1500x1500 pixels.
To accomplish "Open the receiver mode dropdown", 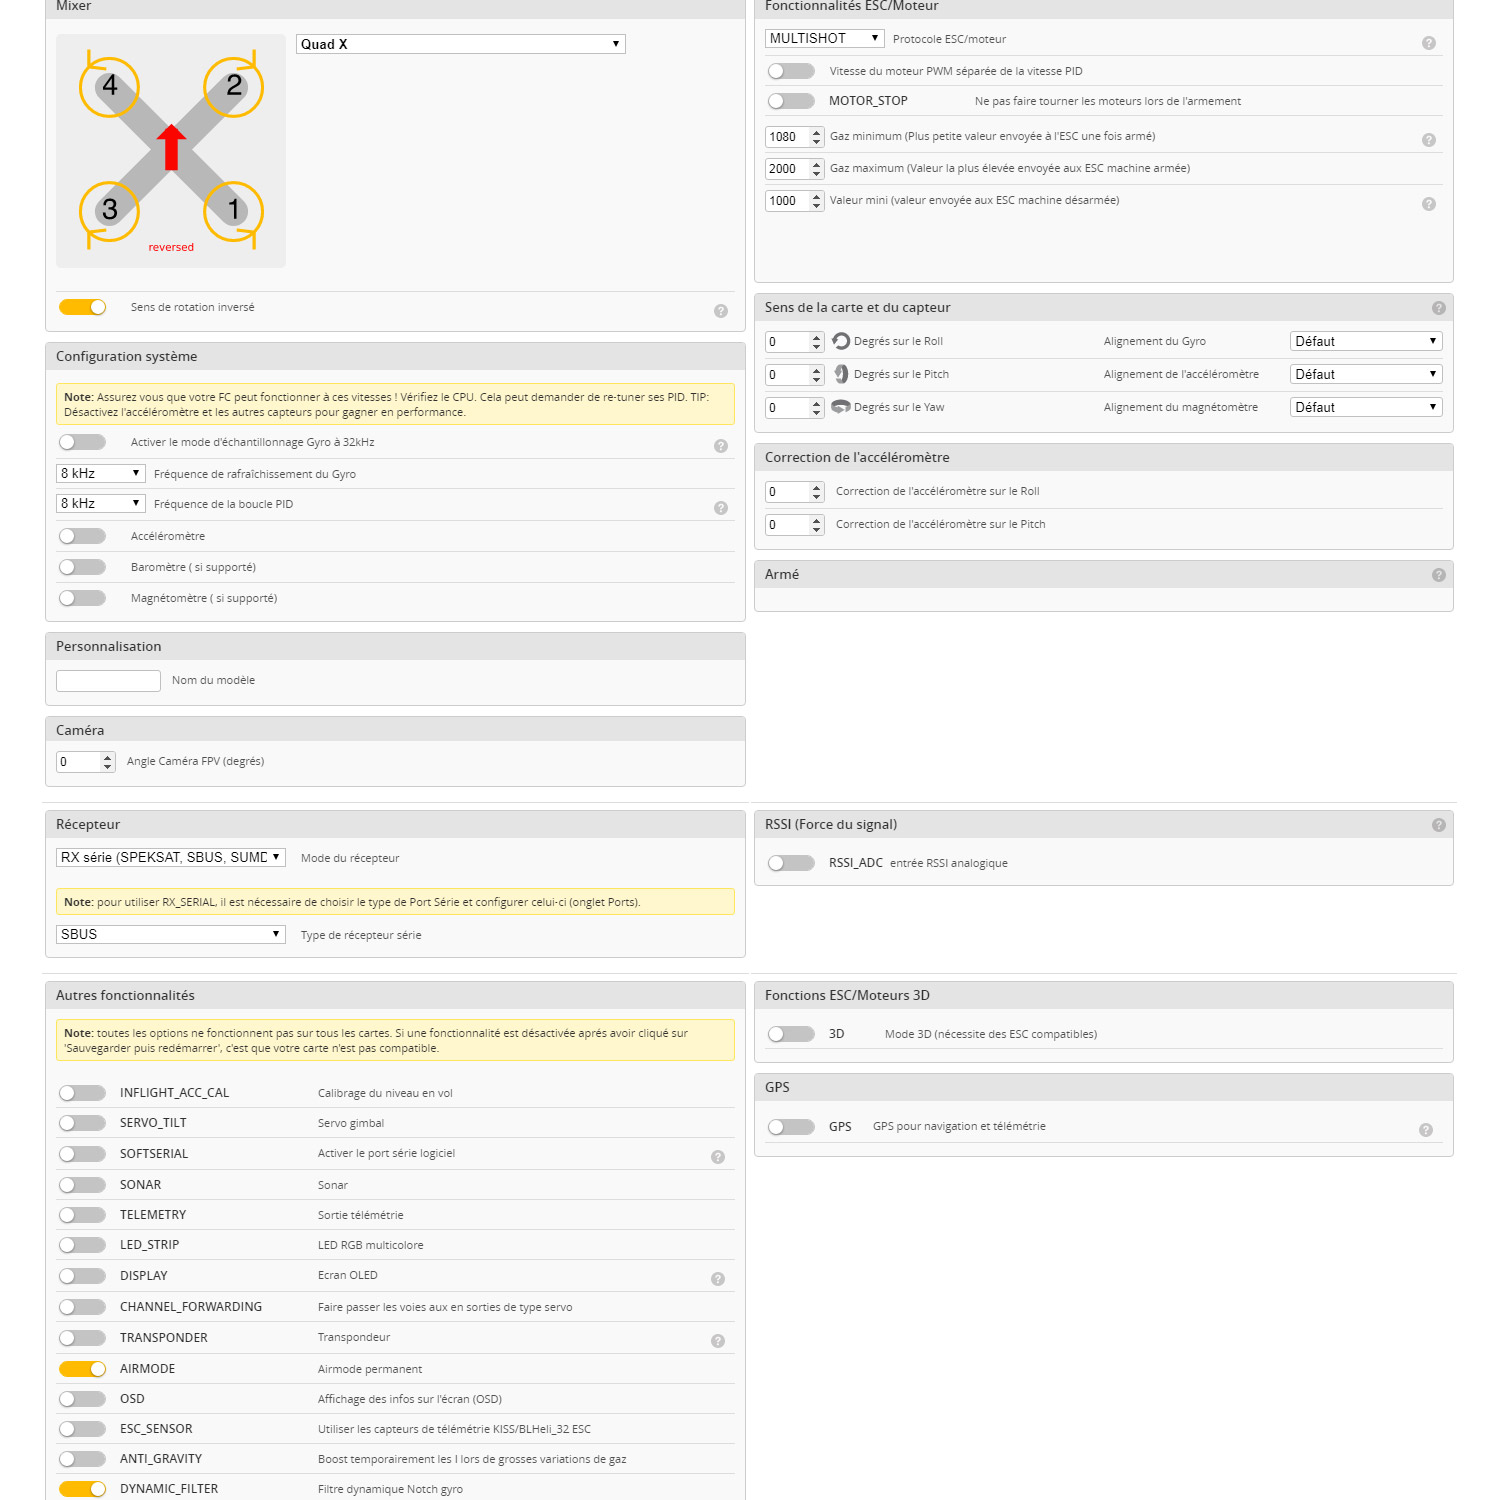I will [171, 857].
